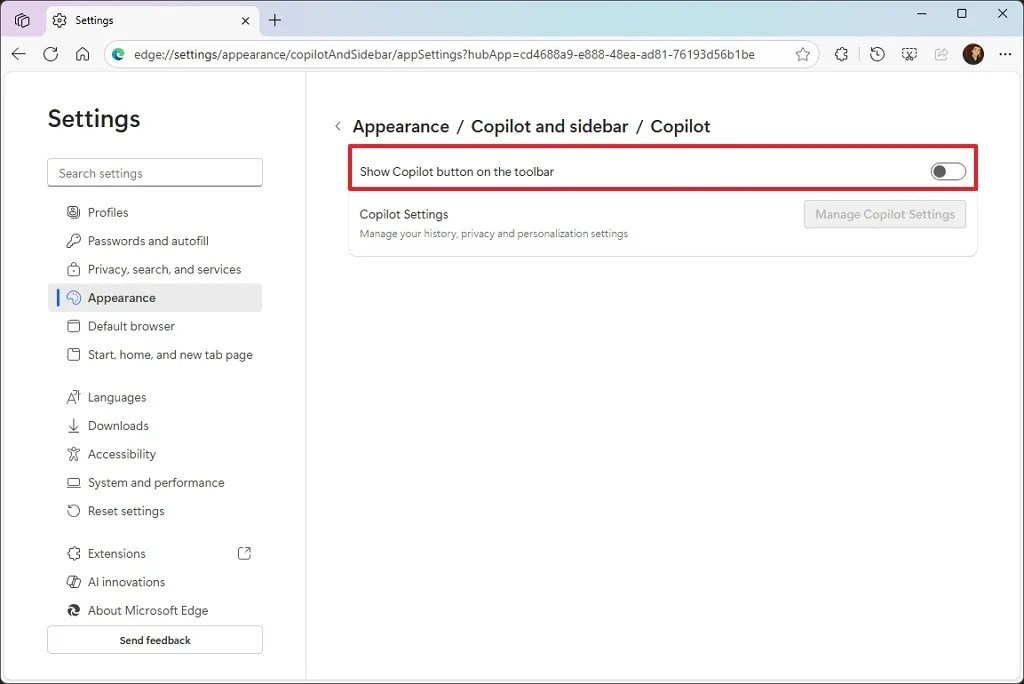This screenshot has height=684, width=1024.
Task: Refresh the current page
Action: (50, 54)
